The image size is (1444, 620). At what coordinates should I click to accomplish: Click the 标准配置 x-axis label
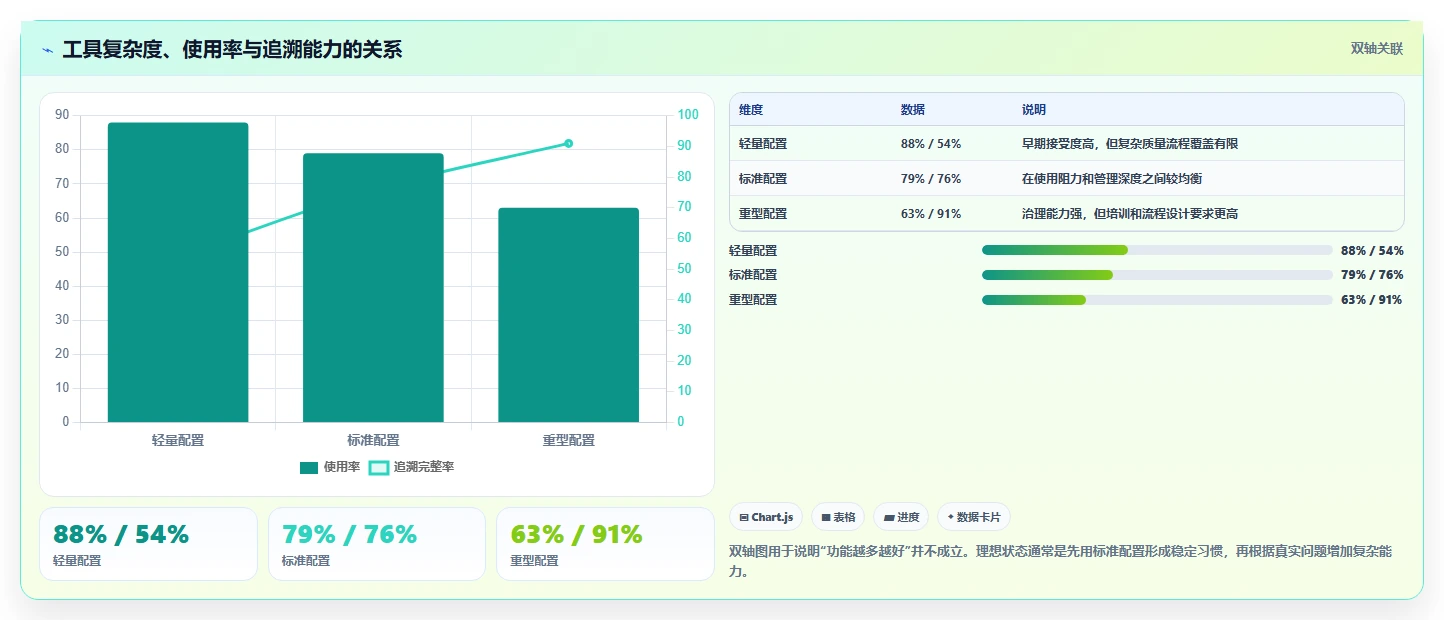pos(373,440)
